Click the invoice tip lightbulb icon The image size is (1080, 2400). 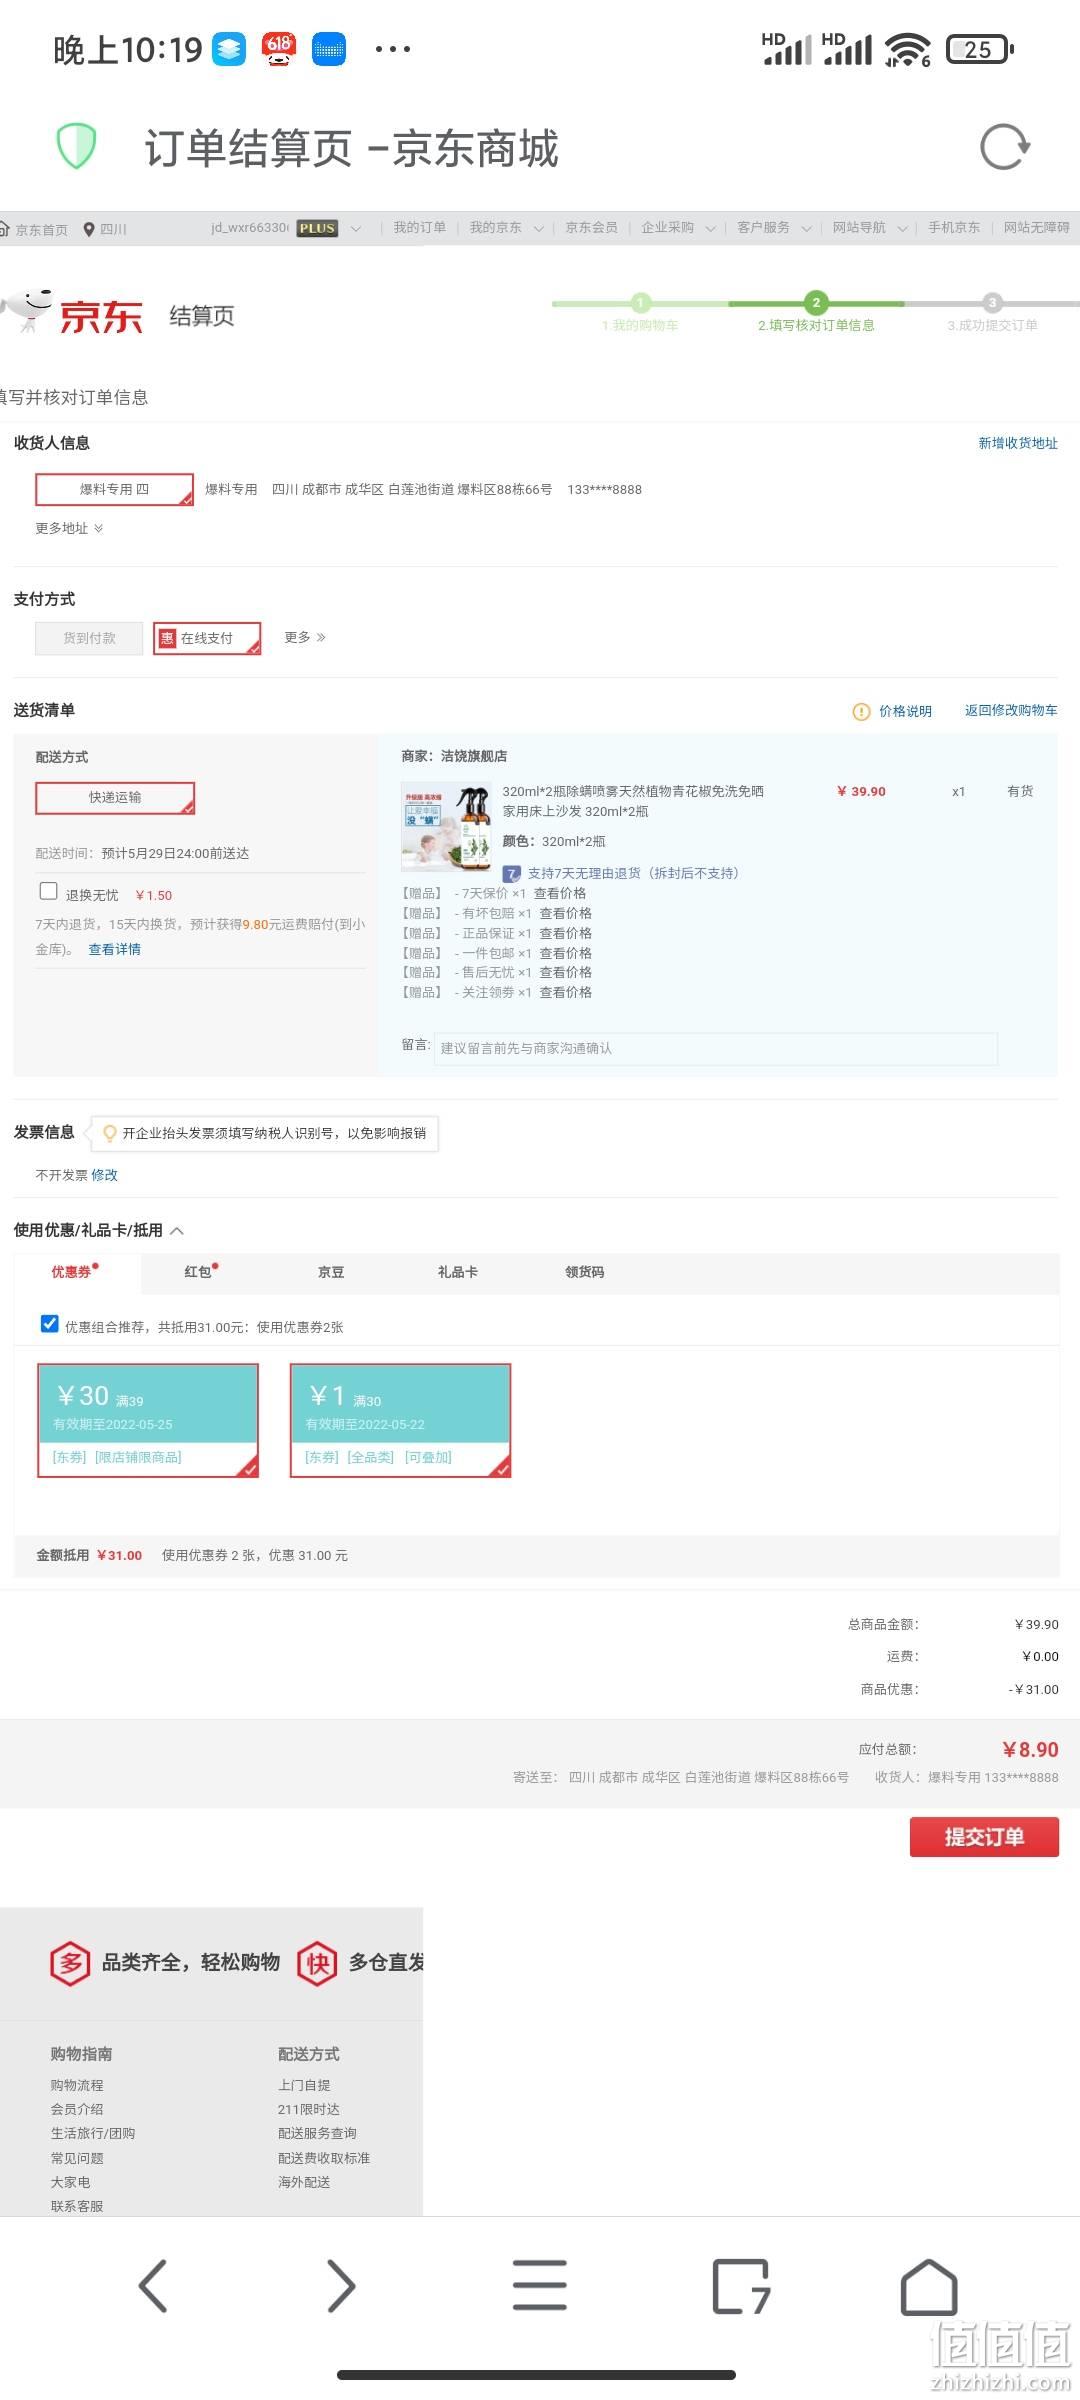[x=110, y=1133]
